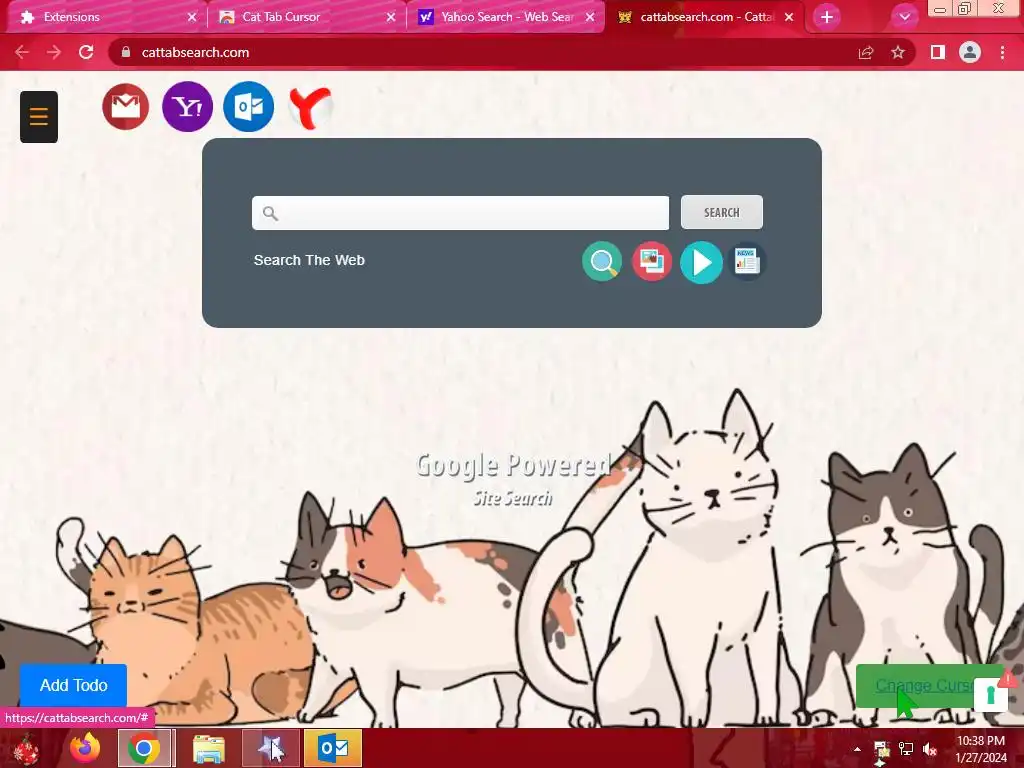Open the taskbar clock and date

point(981,749)
